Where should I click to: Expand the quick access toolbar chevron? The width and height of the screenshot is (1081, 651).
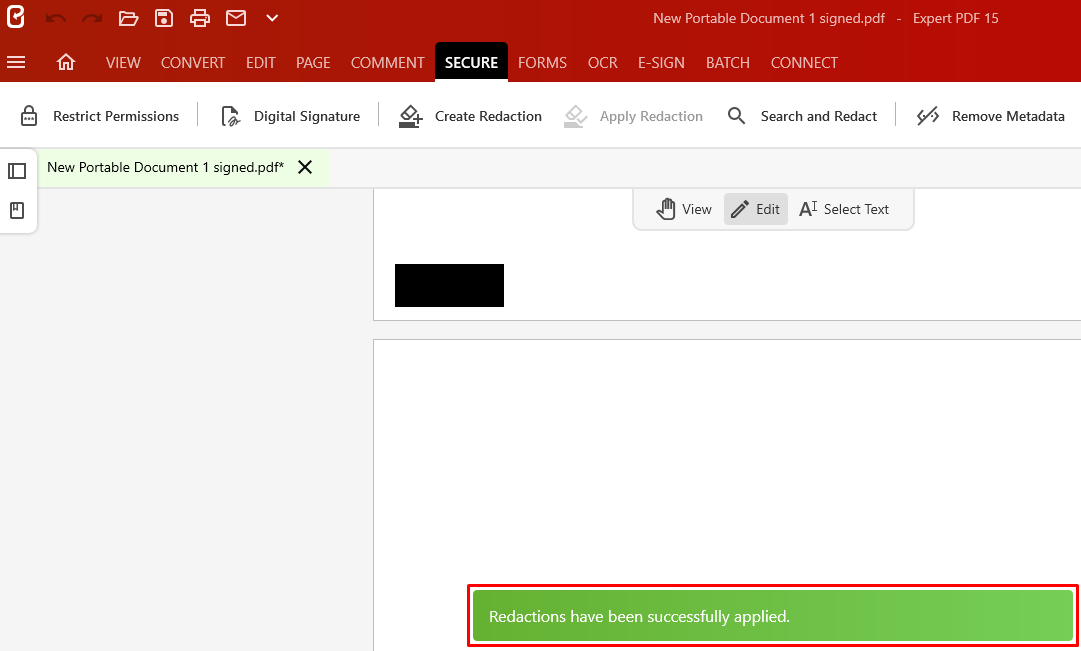[272, 18]
